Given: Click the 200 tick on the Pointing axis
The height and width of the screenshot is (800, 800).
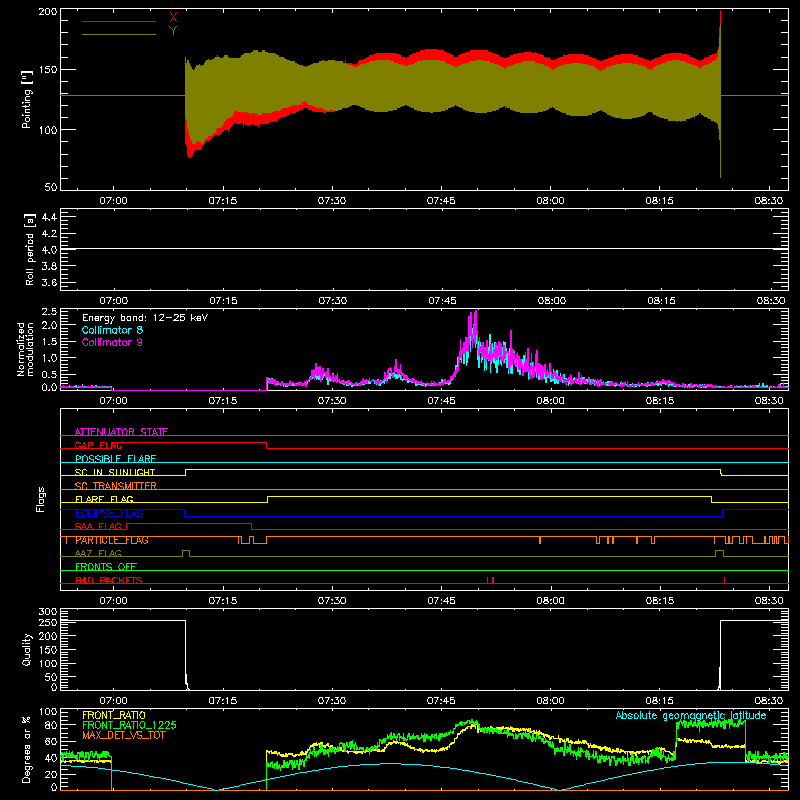Looking at the screenshot, I should coord(48,12).
